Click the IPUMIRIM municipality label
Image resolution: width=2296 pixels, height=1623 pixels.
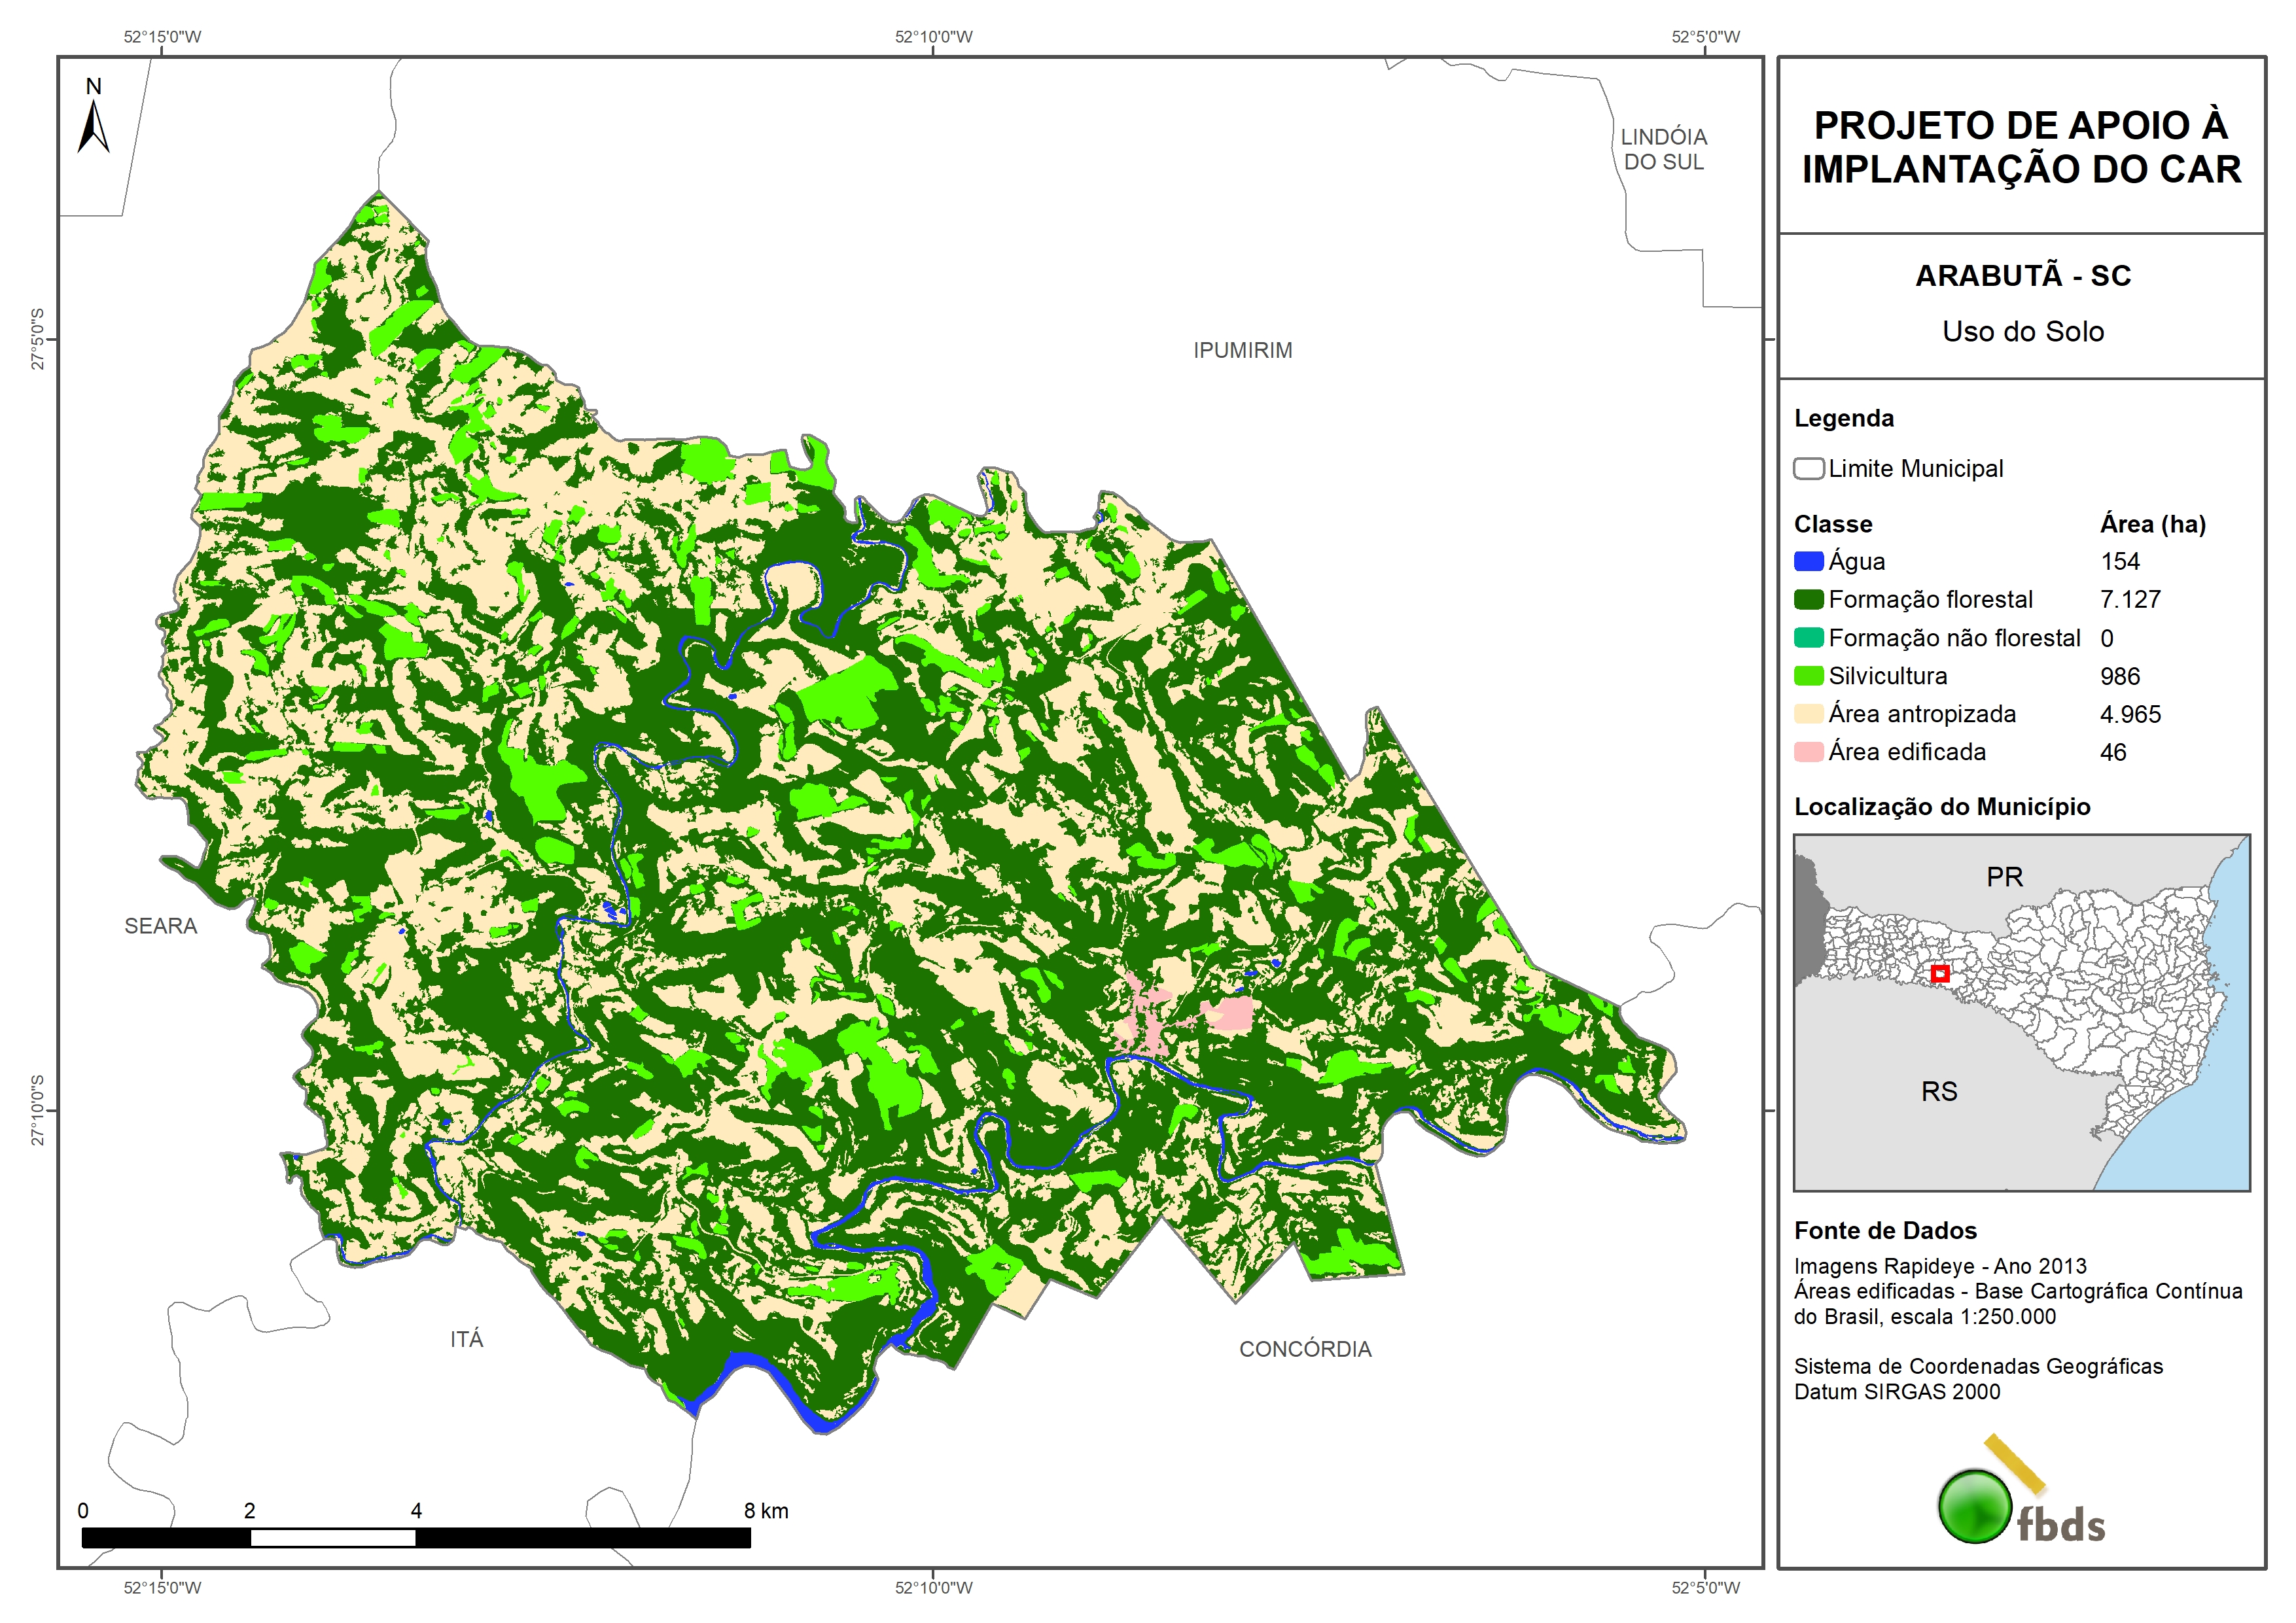(1242, 351)
